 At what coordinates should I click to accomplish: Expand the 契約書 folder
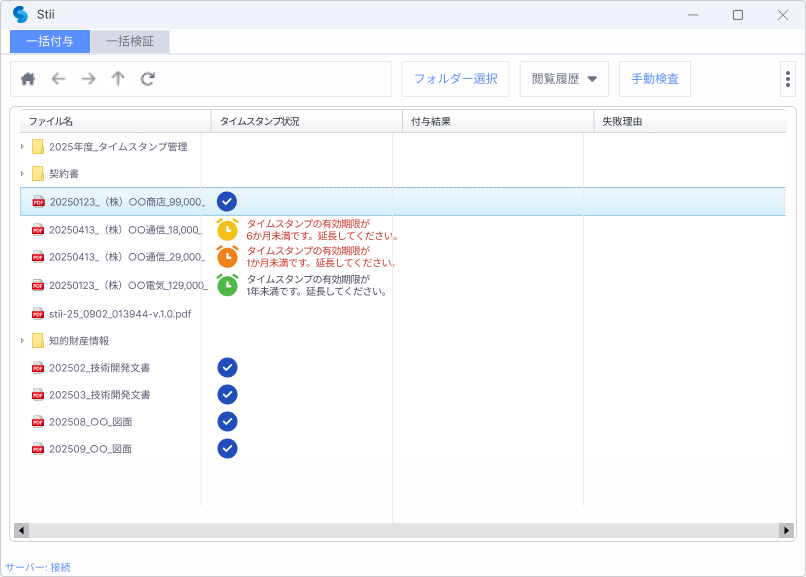pos(22,174)
